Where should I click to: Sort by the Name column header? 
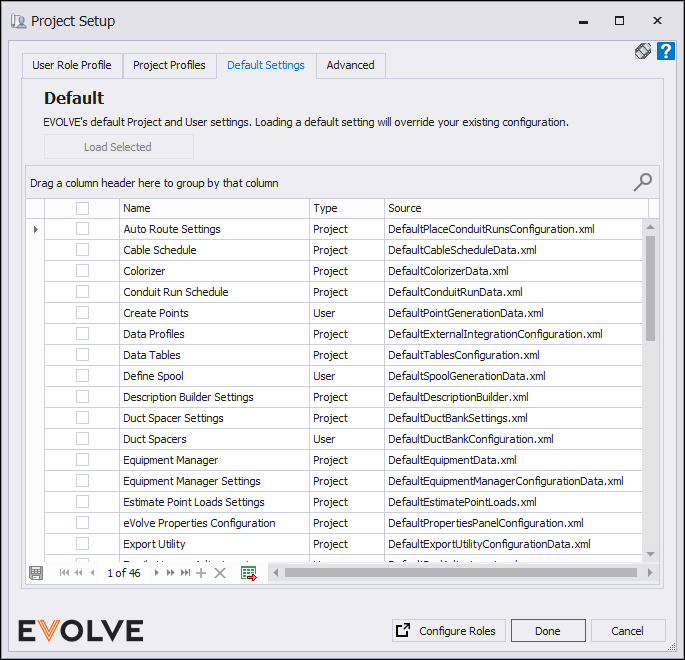pos(214,208)
